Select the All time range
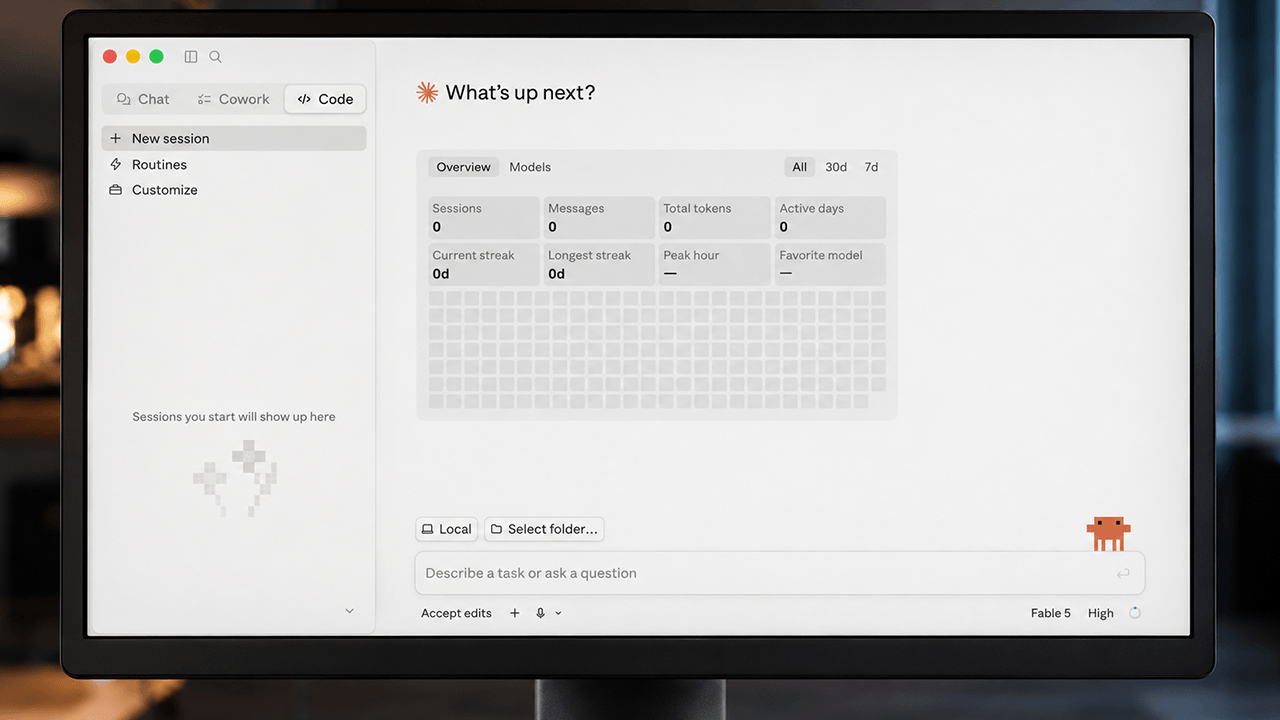 point(800,167)
